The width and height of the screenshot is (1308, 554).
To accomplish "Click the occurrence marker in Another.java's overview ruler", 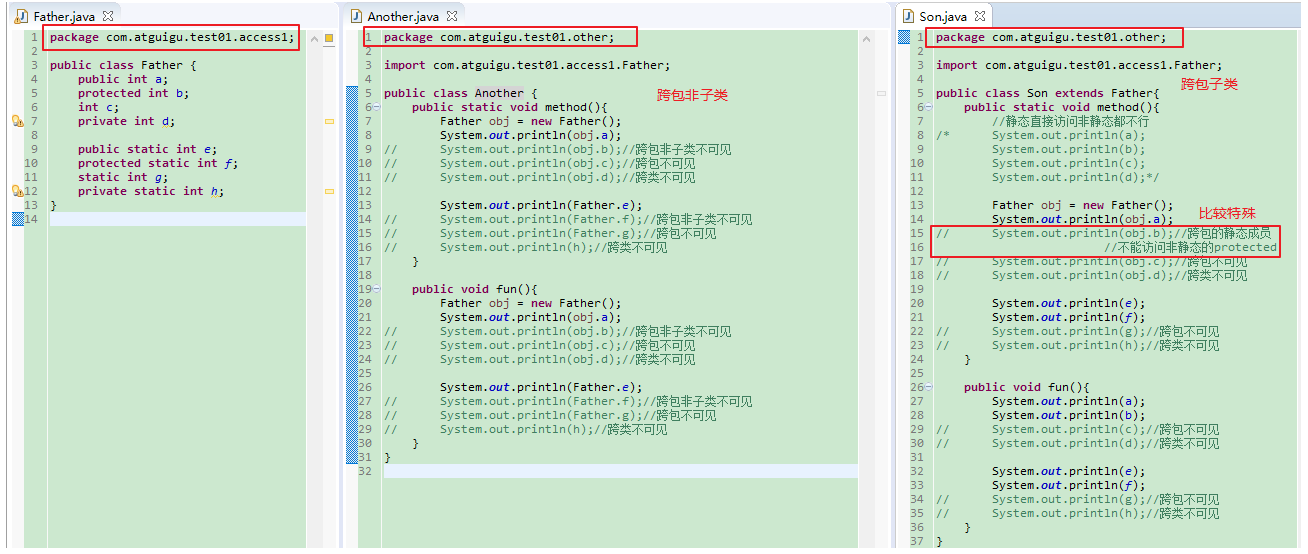I will click(881, 93).
